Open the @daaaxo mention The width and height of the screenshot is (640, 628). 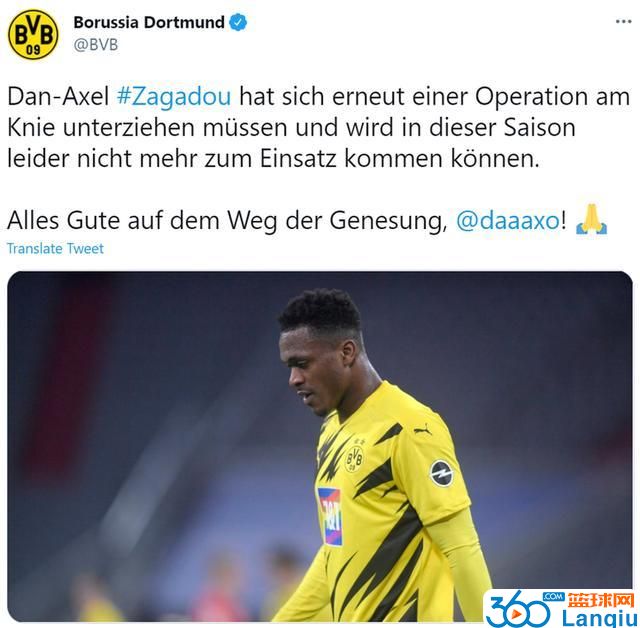tap(507, 221)
